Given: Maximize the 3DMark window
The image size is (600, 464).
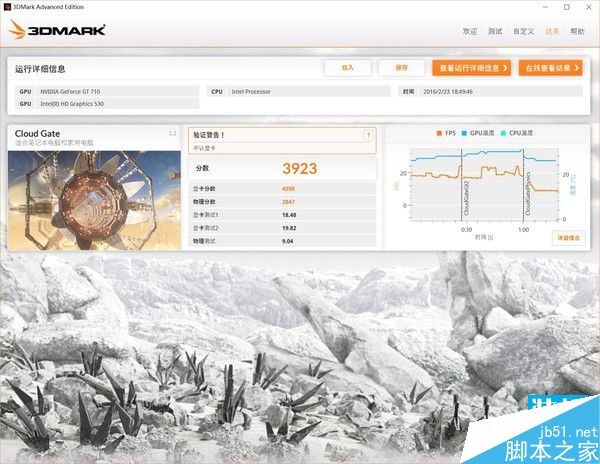Looking at the screenshot, I should [x=567, y=7].
